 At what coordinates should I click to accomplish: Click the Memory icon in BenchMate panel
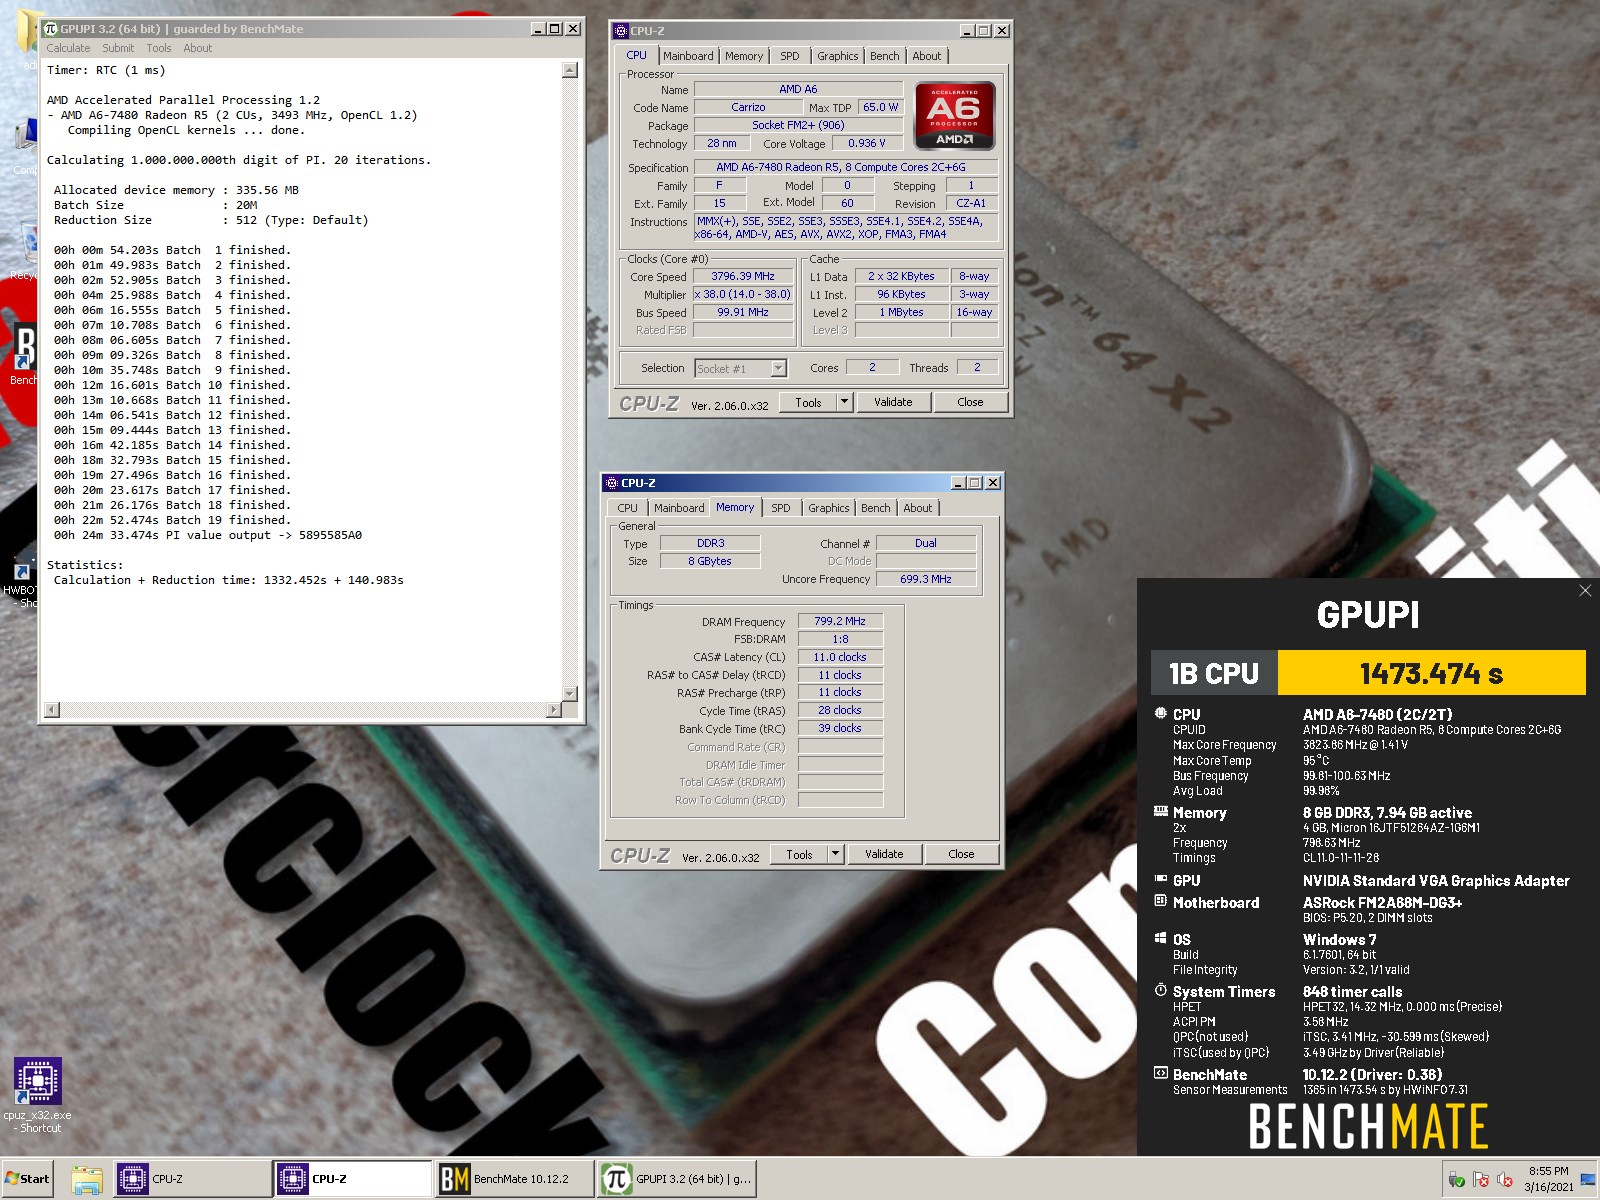[x=1161, y=812]
